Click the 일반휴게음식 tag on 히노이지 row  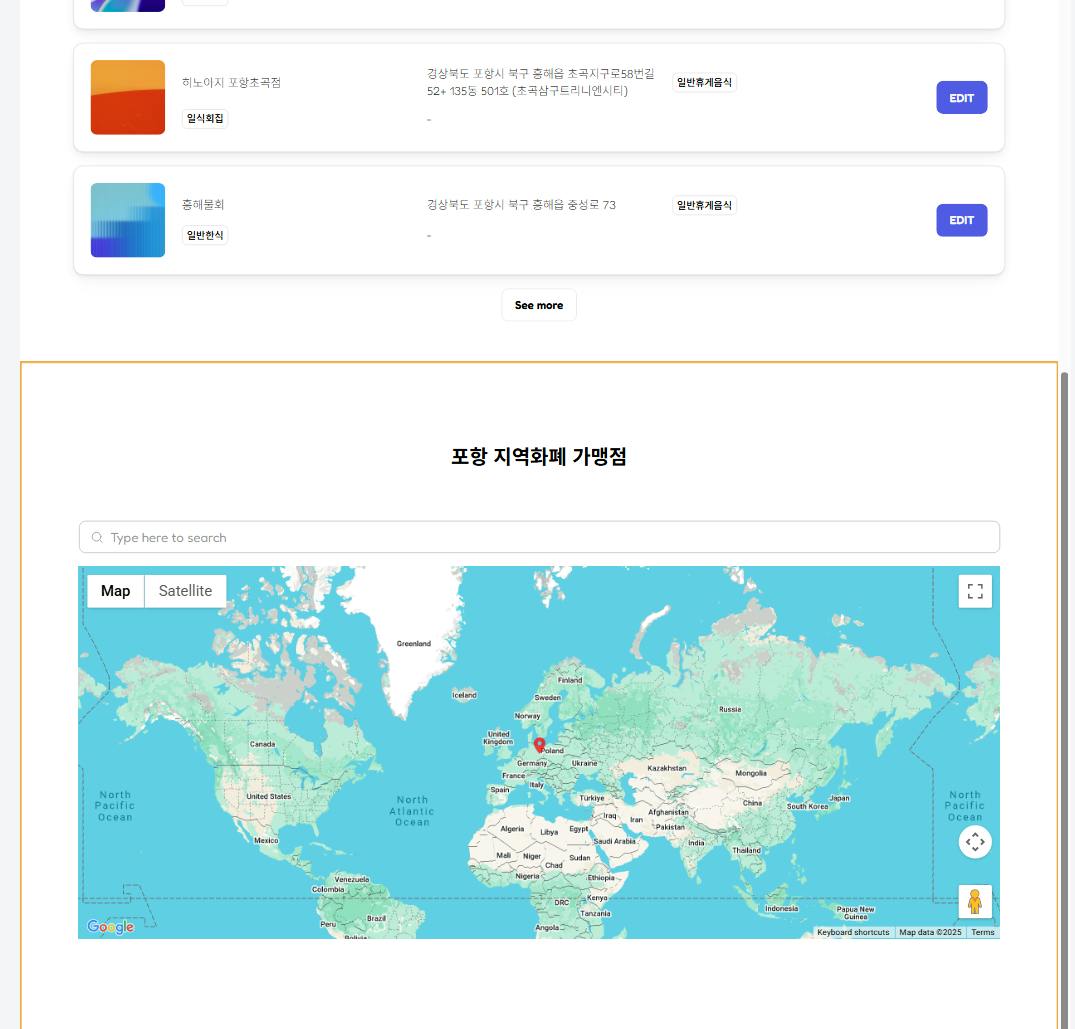704,82
